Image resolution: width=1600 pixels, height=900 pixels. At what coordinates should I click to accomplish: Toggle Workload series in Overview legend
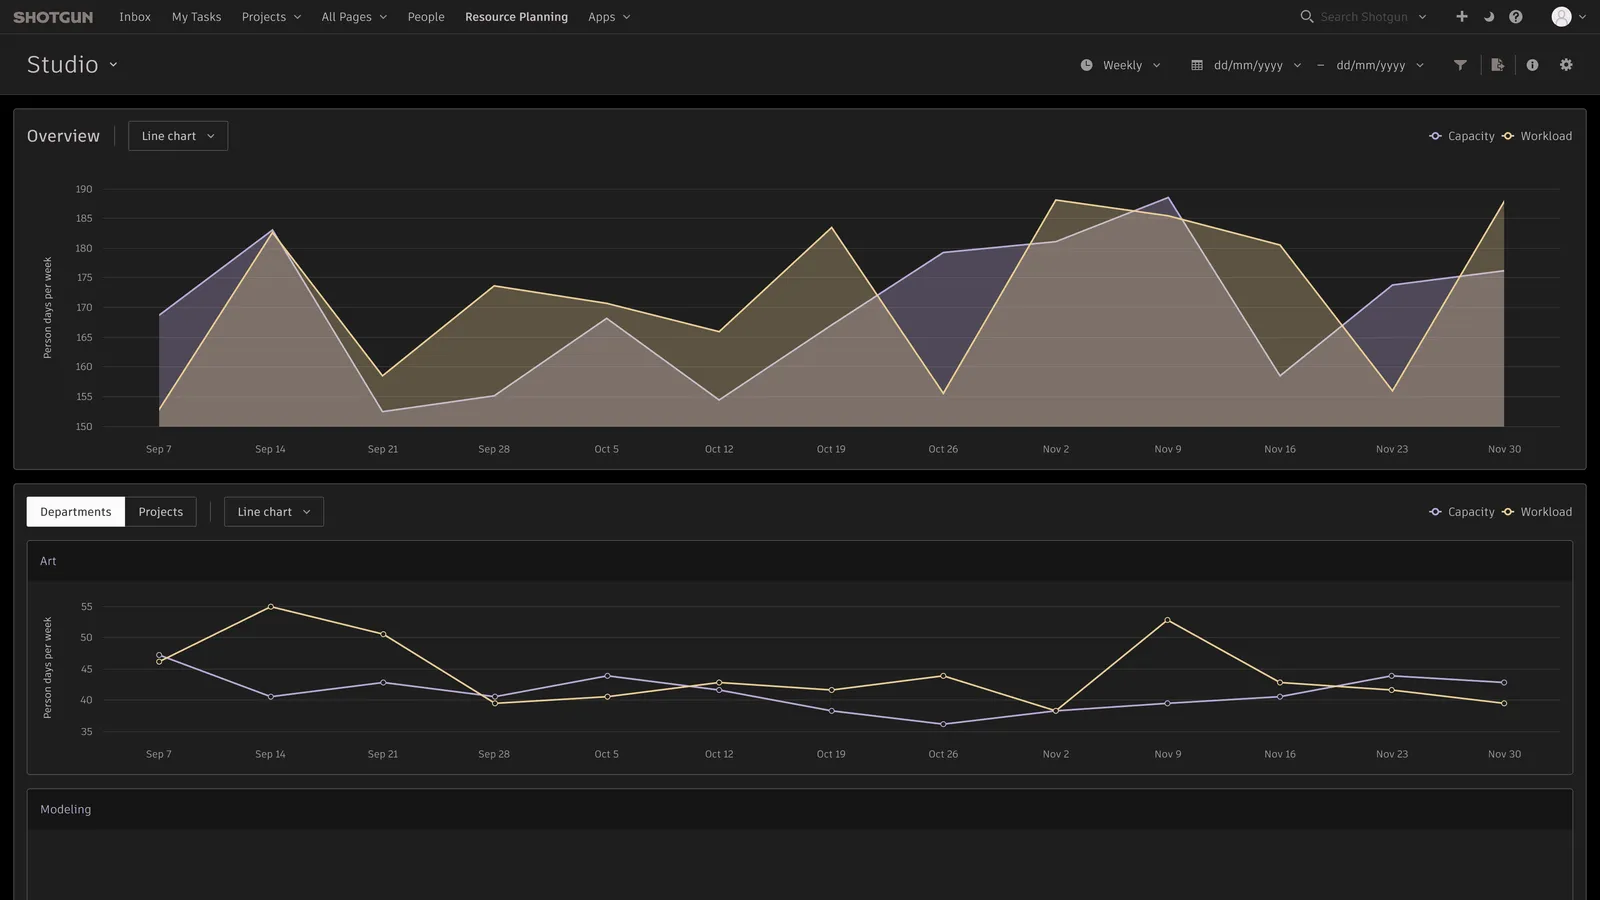click(x=1537, y=136)
